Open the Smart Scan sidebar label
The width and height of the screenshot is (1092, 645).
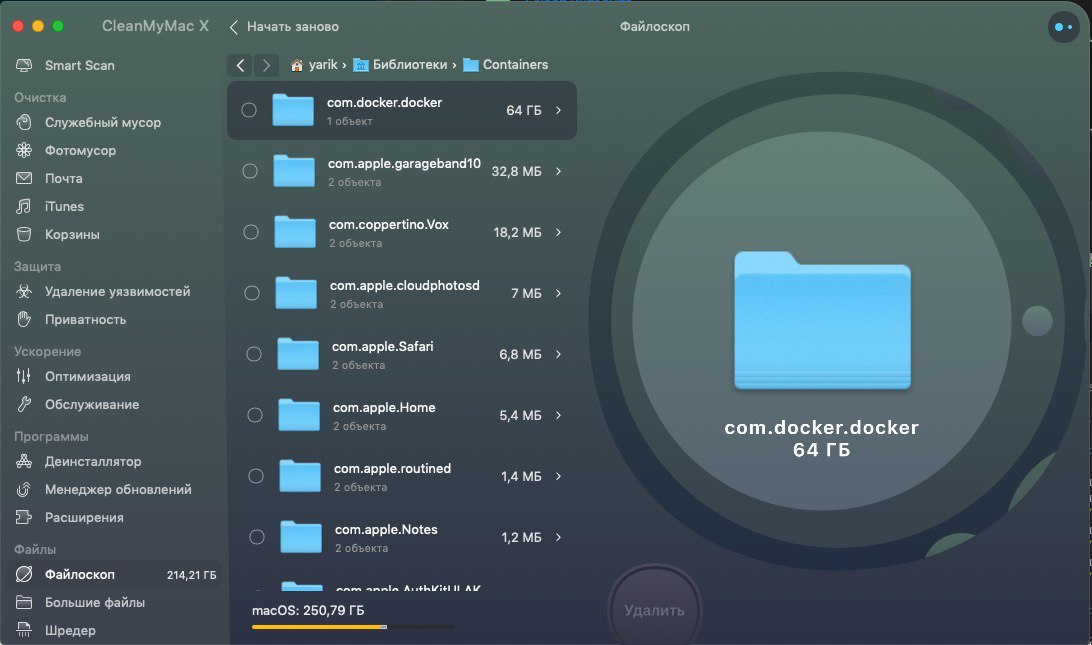tap(79, 65)
